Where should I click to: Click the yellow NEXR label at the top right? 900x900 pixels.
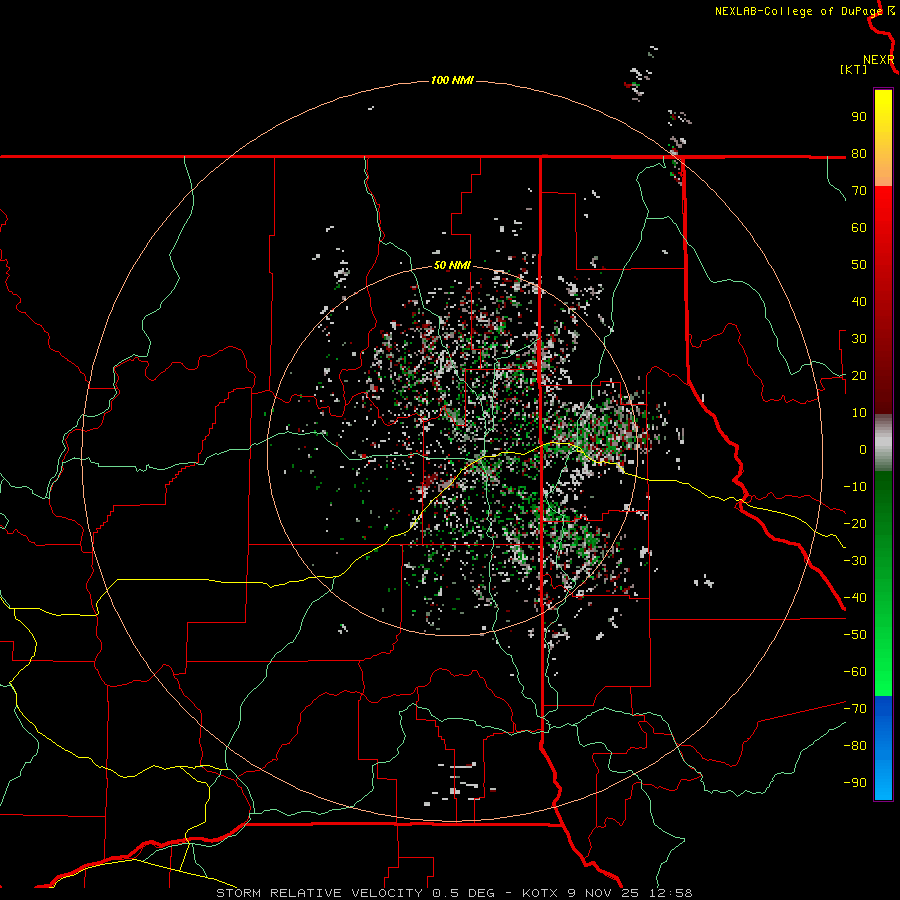(x=878, y=60)
